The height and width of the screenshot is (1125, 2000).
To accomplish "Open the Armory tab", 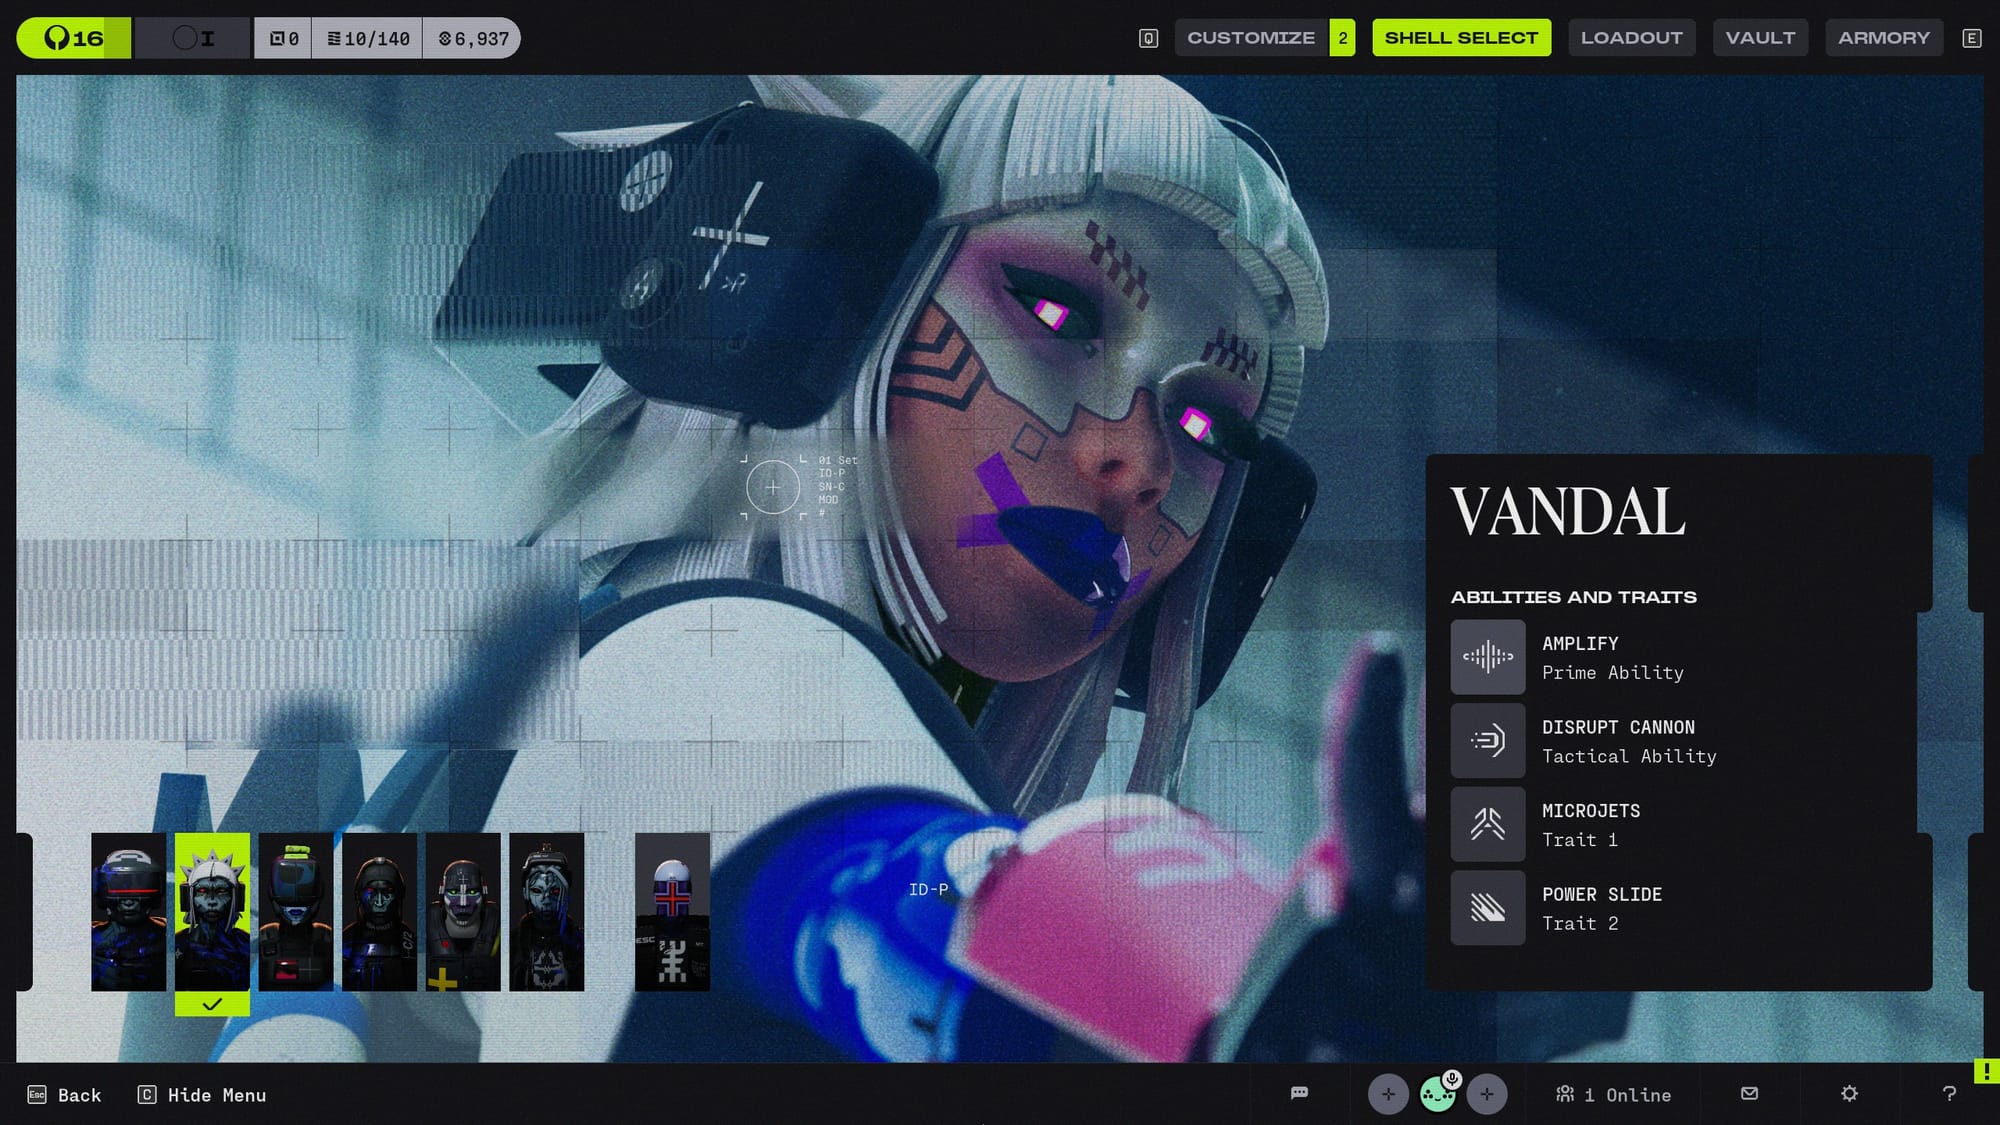I will pyautogui.click(x=1883, y=38).
